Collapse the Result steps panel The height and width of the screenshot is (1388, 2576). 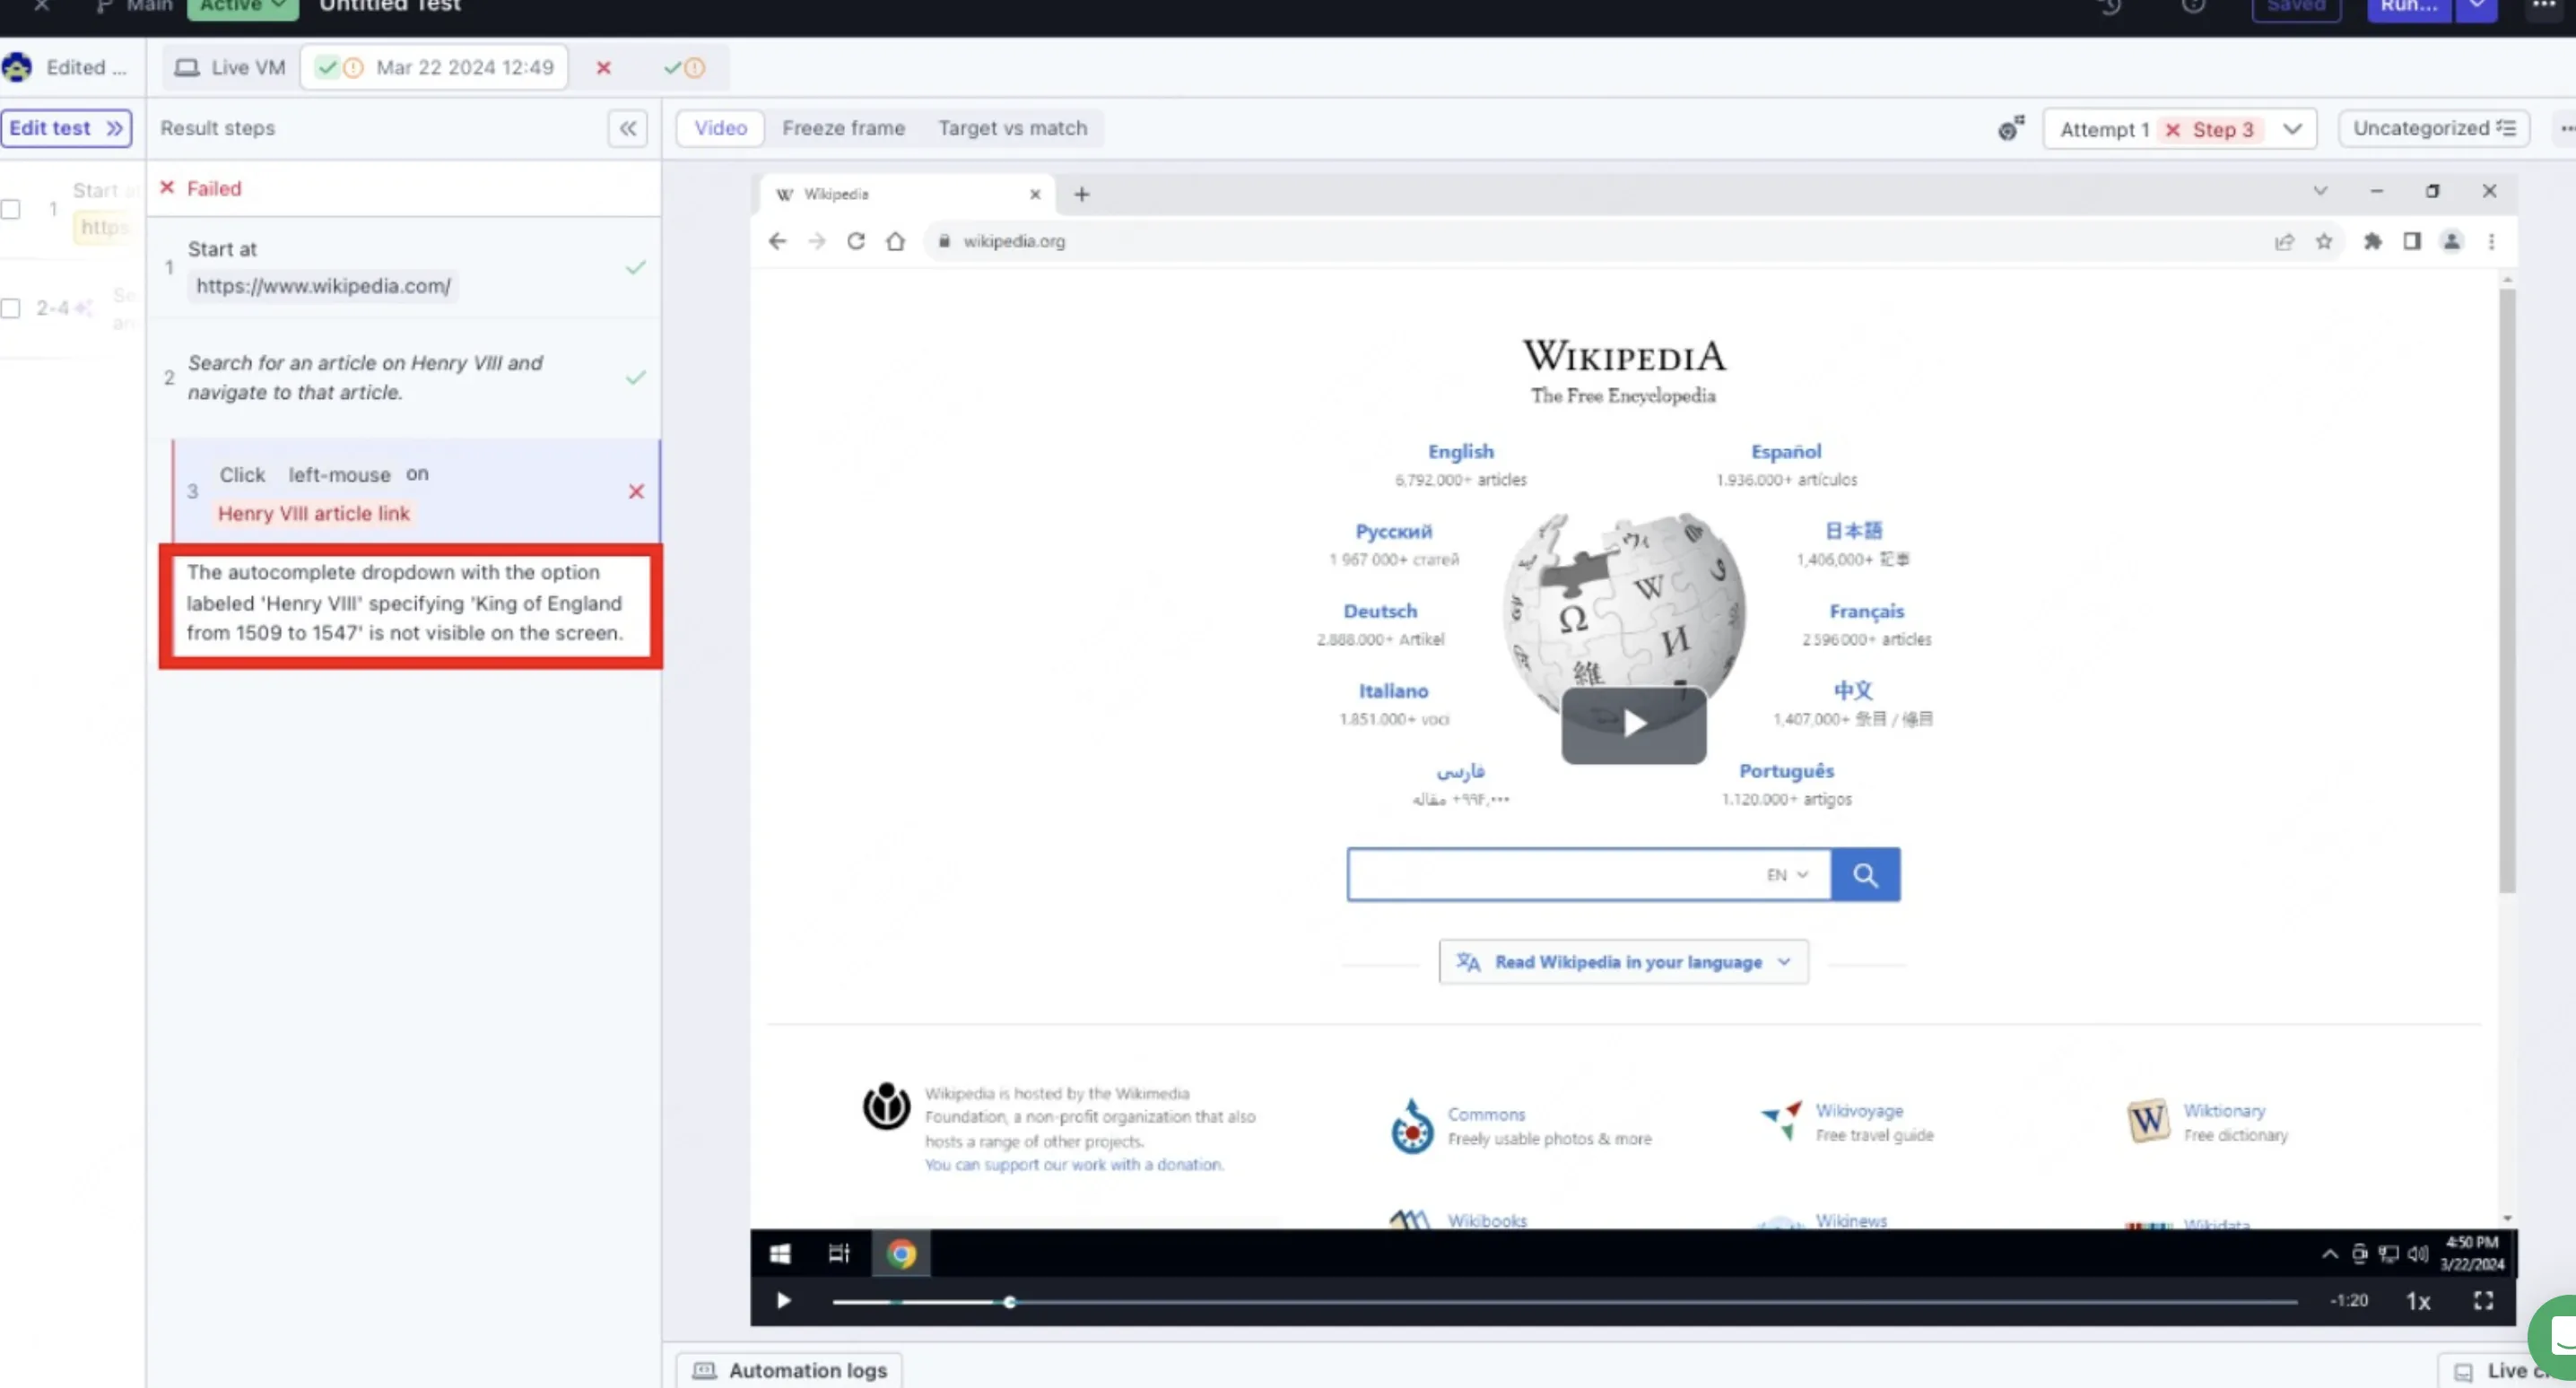click(627, 128)
